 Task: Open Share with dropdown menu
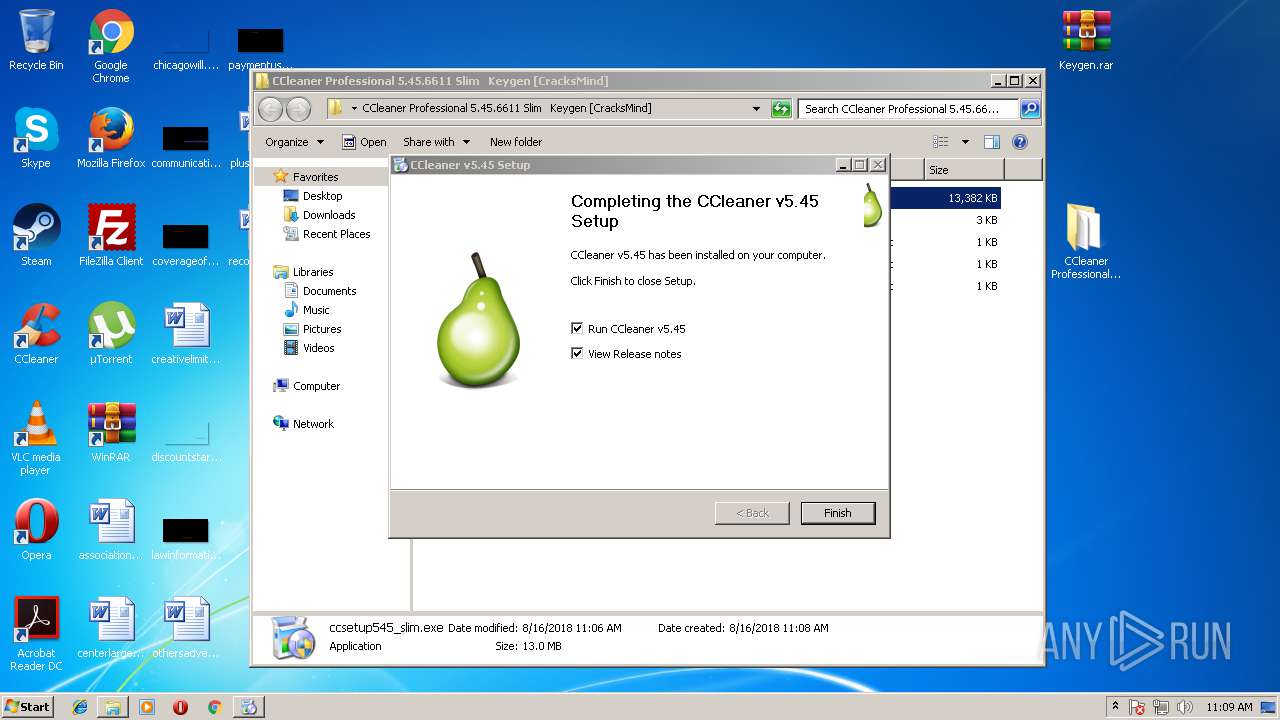click(x=436, y=142)
